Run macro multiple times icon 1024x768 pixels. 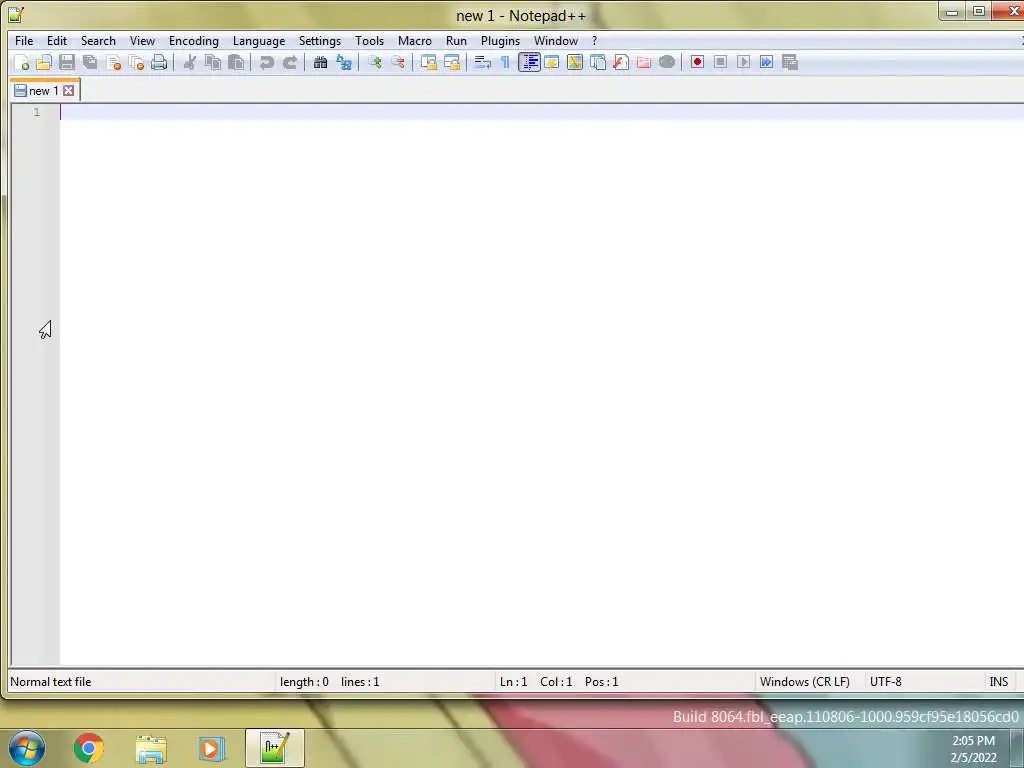[x=767, y=62]
